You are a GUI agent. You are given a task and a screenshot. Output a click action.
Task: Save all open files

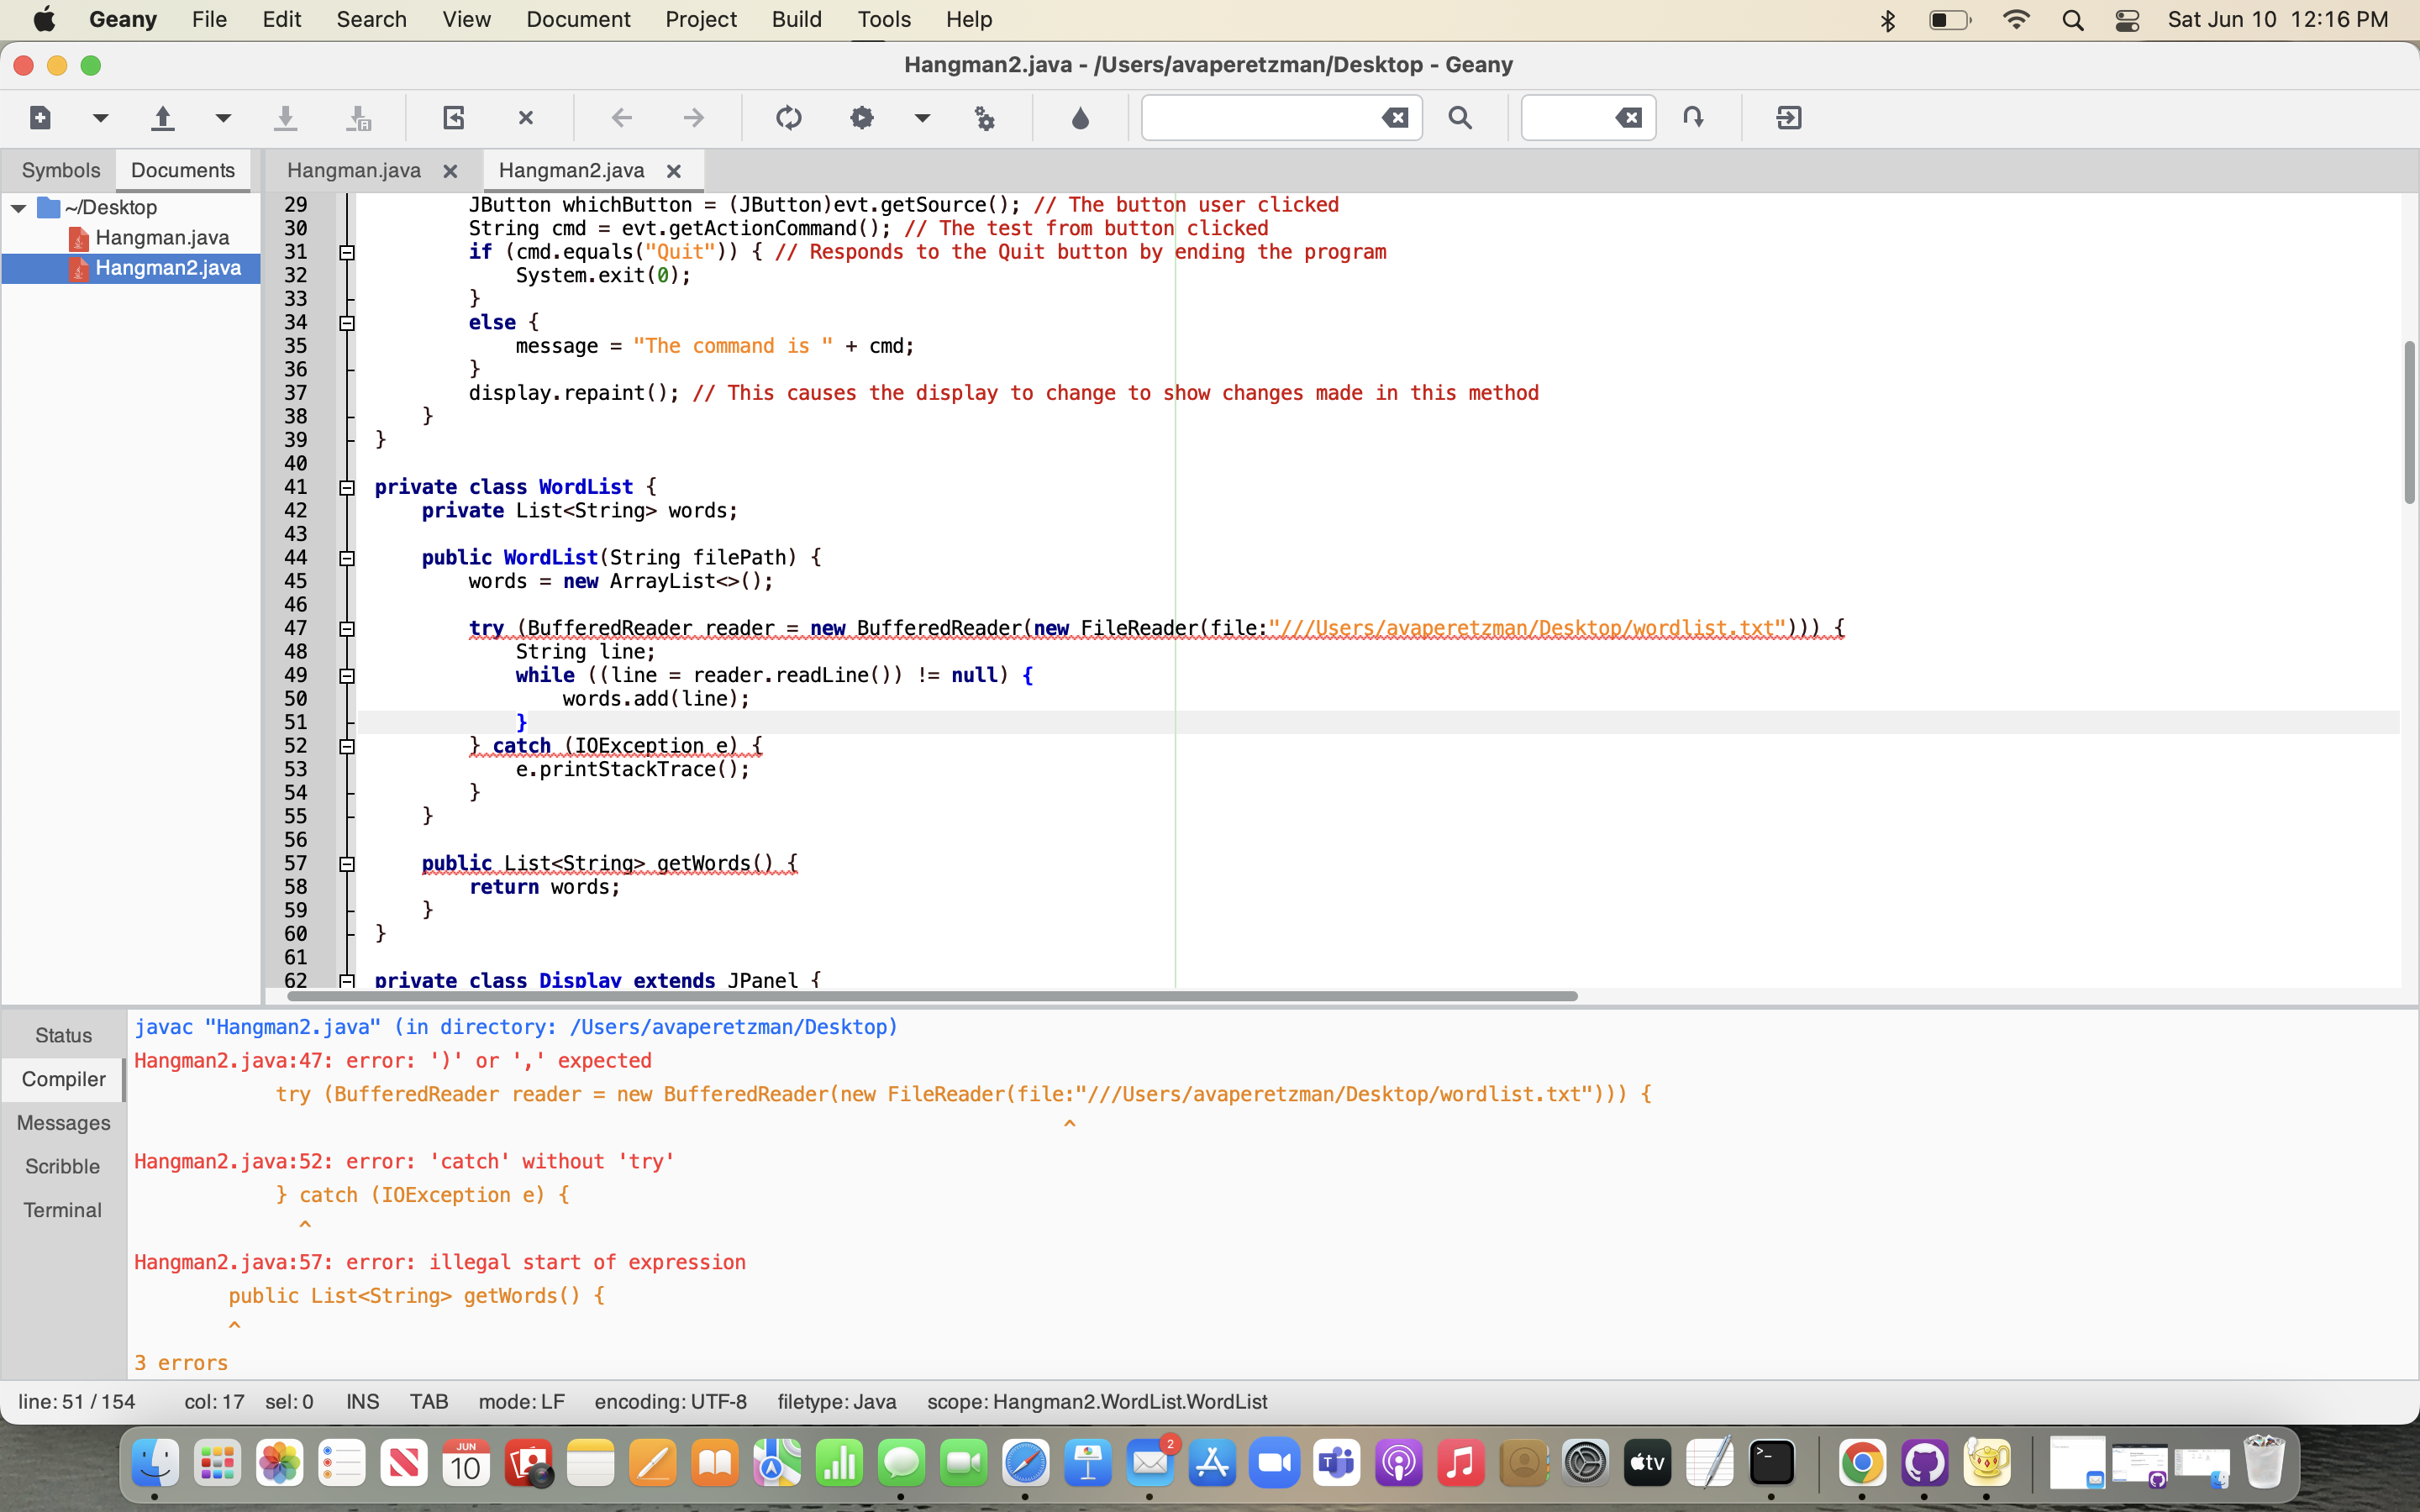point(360,117)
